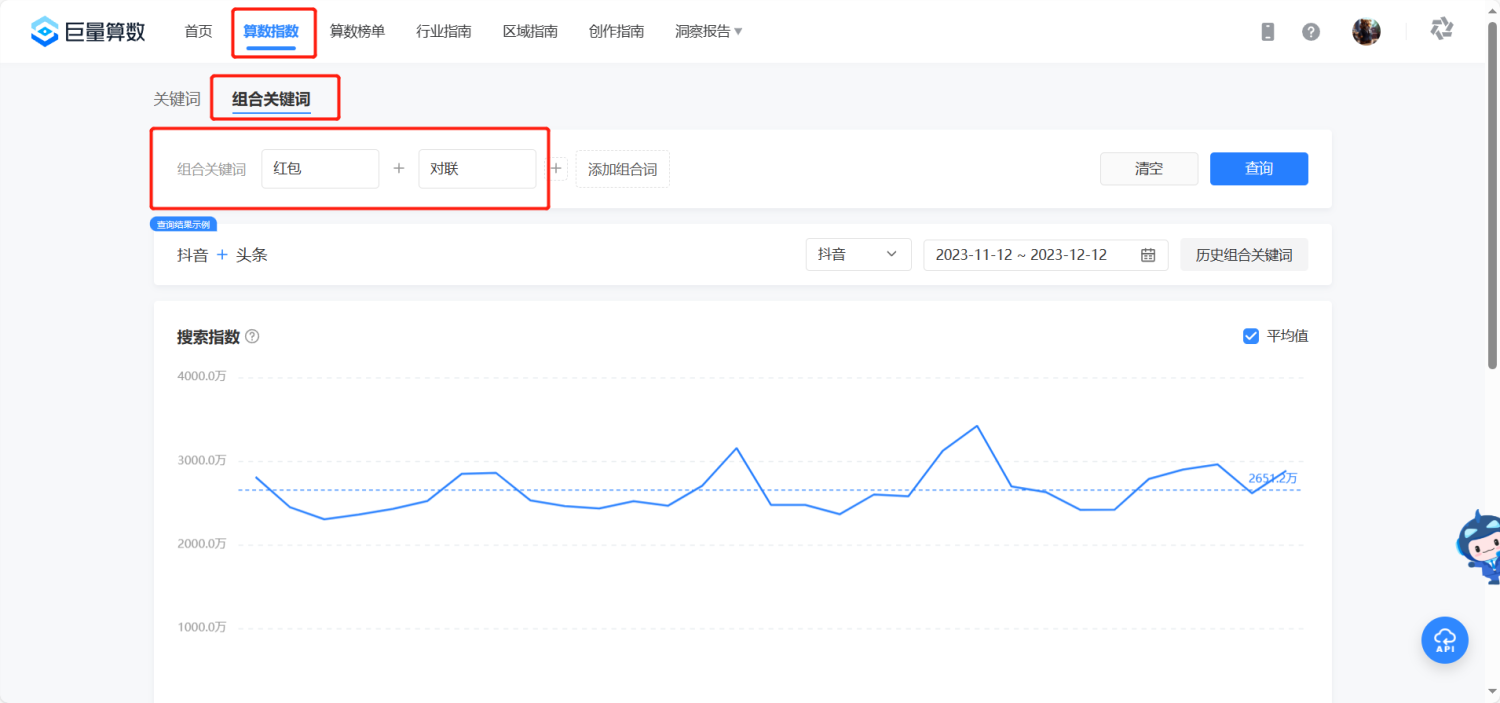Click the 红包 keyword input field
The image size is (1500, 703).
320,169
